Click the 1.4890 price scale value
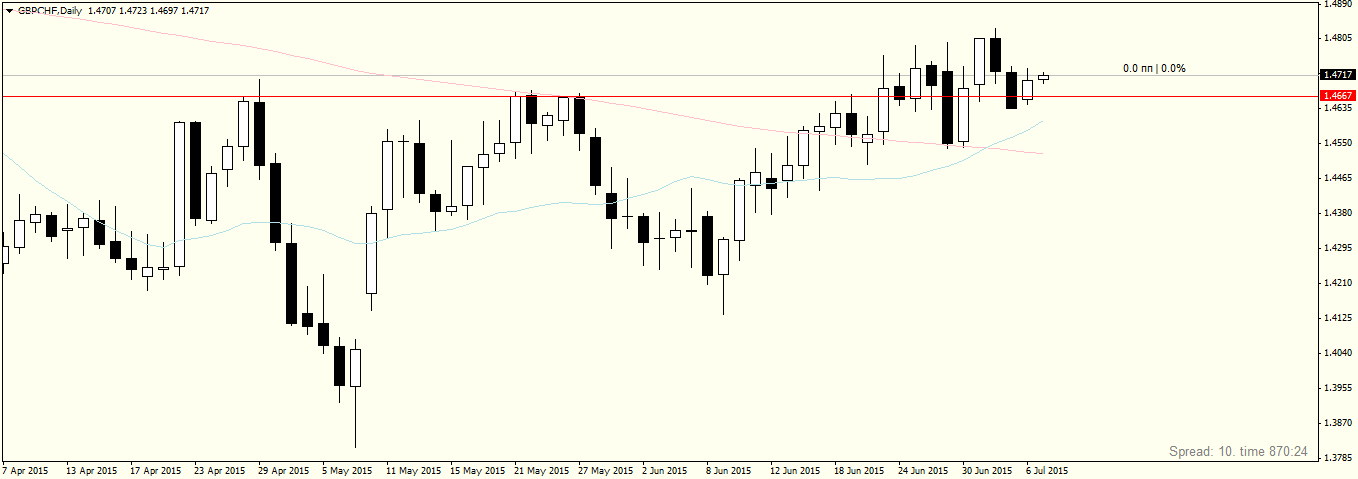The width and height of the screenshot is (1358, 479). (1339, 4)
